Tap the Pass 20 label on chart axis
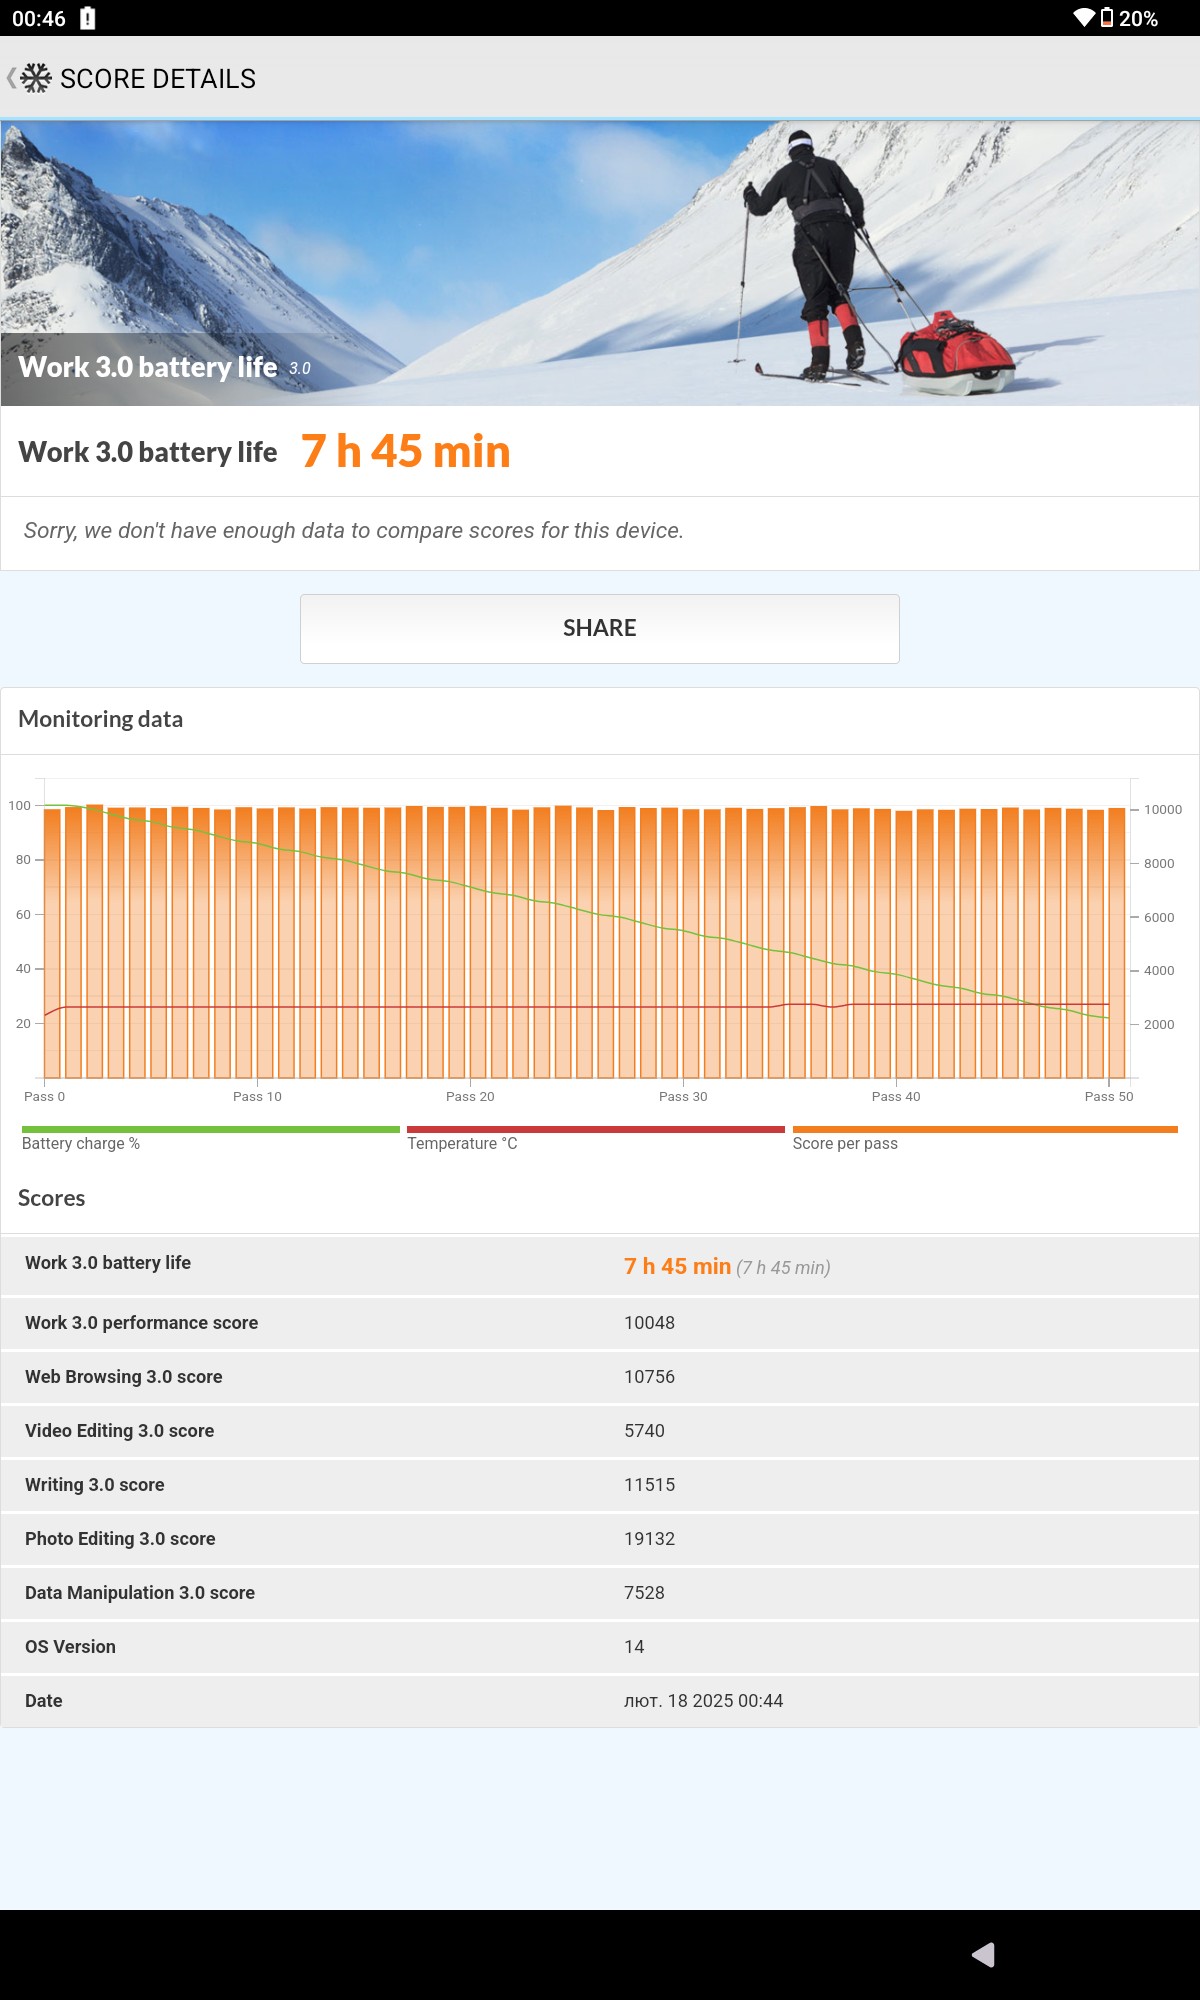The width and height of the screenshot is (1200, 2000). click(470, 1096)
